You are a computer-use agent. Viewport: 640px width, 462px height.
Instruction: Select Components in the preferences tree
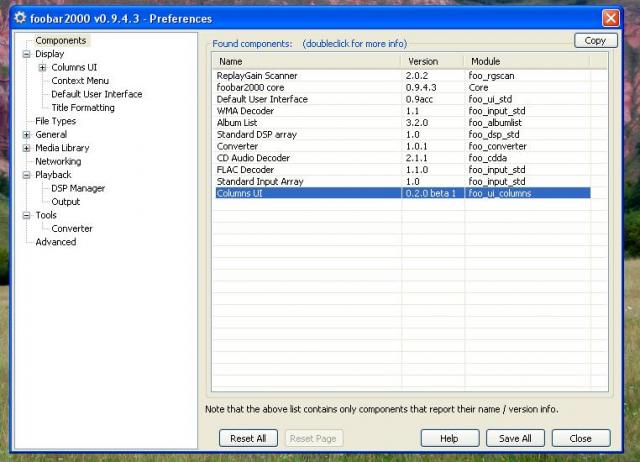tap(61, 40)
